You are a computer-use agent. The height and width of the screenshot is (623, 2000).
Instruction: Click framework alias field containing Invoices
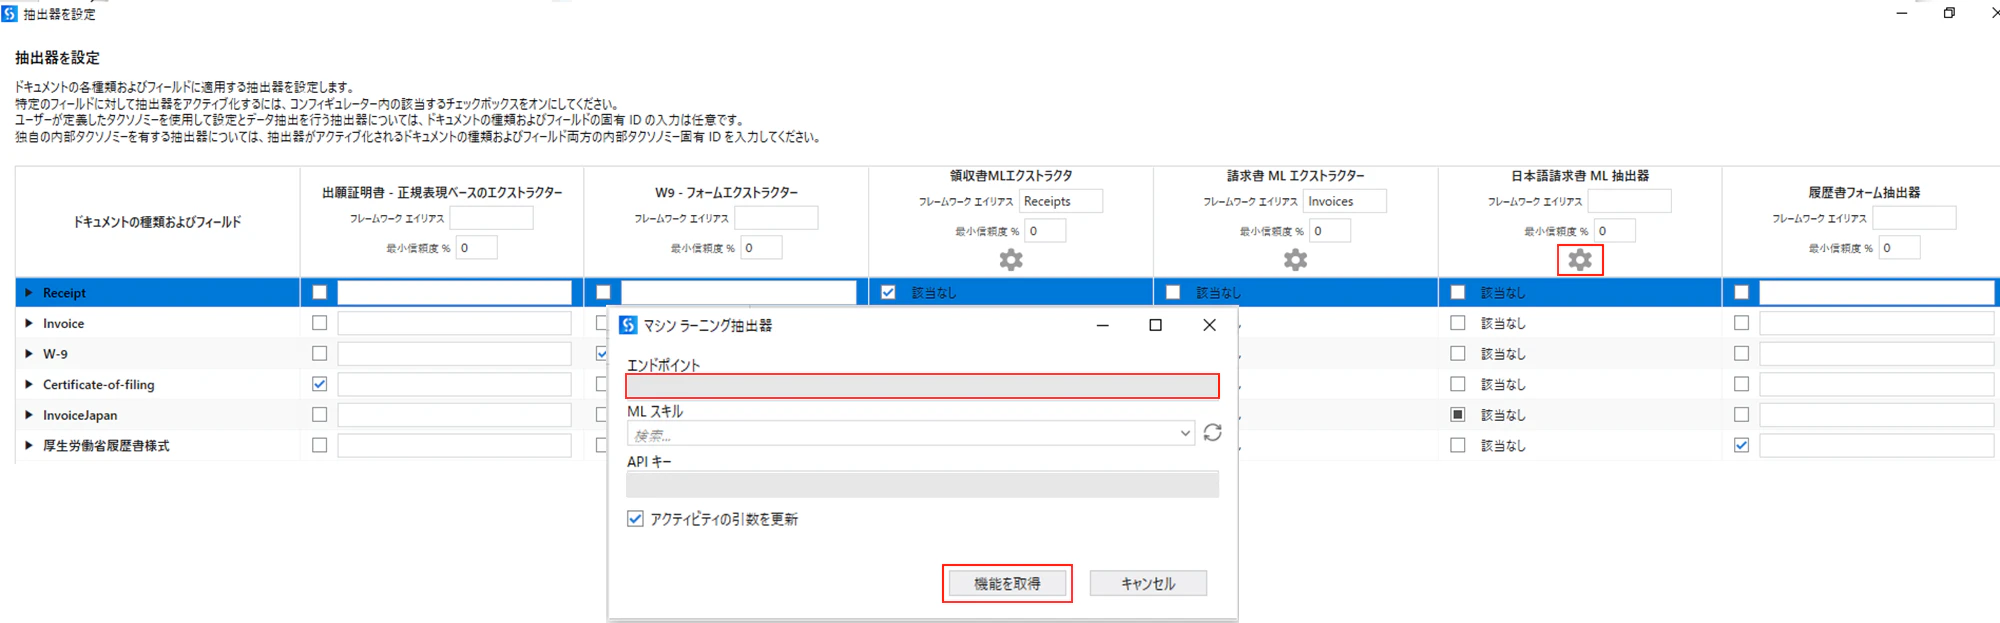tap(1345, 201)
